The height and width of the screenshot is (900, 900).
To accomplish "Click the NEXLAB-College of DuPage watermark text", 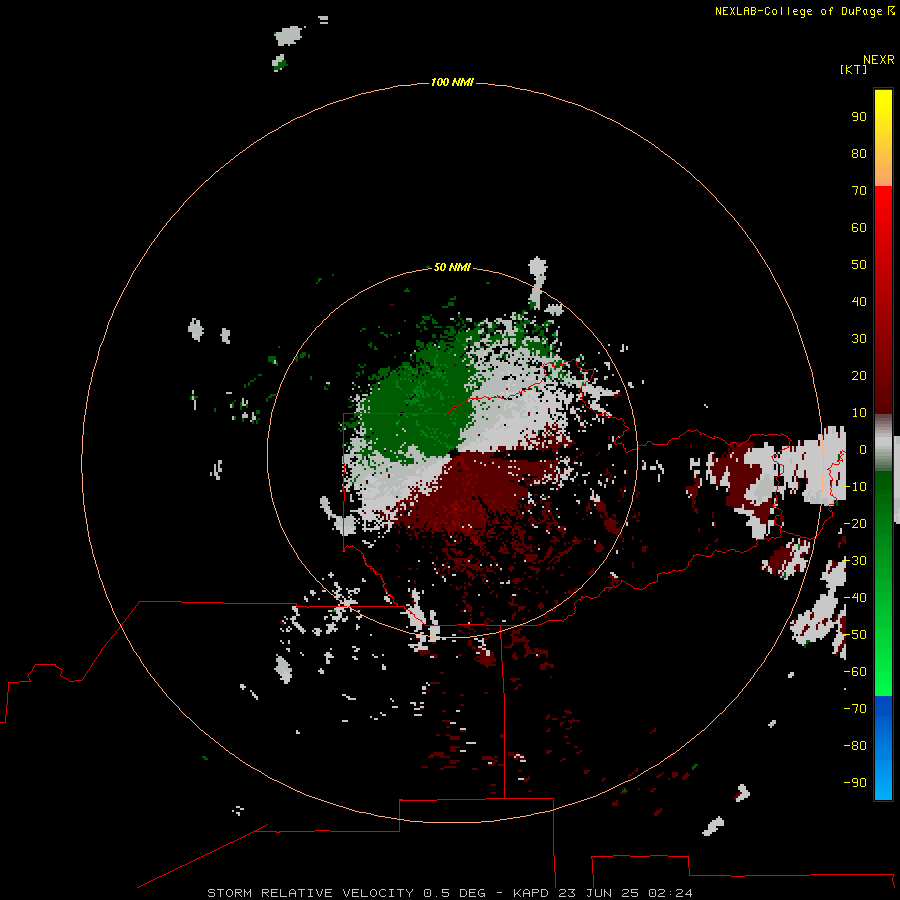I will 804,11.
